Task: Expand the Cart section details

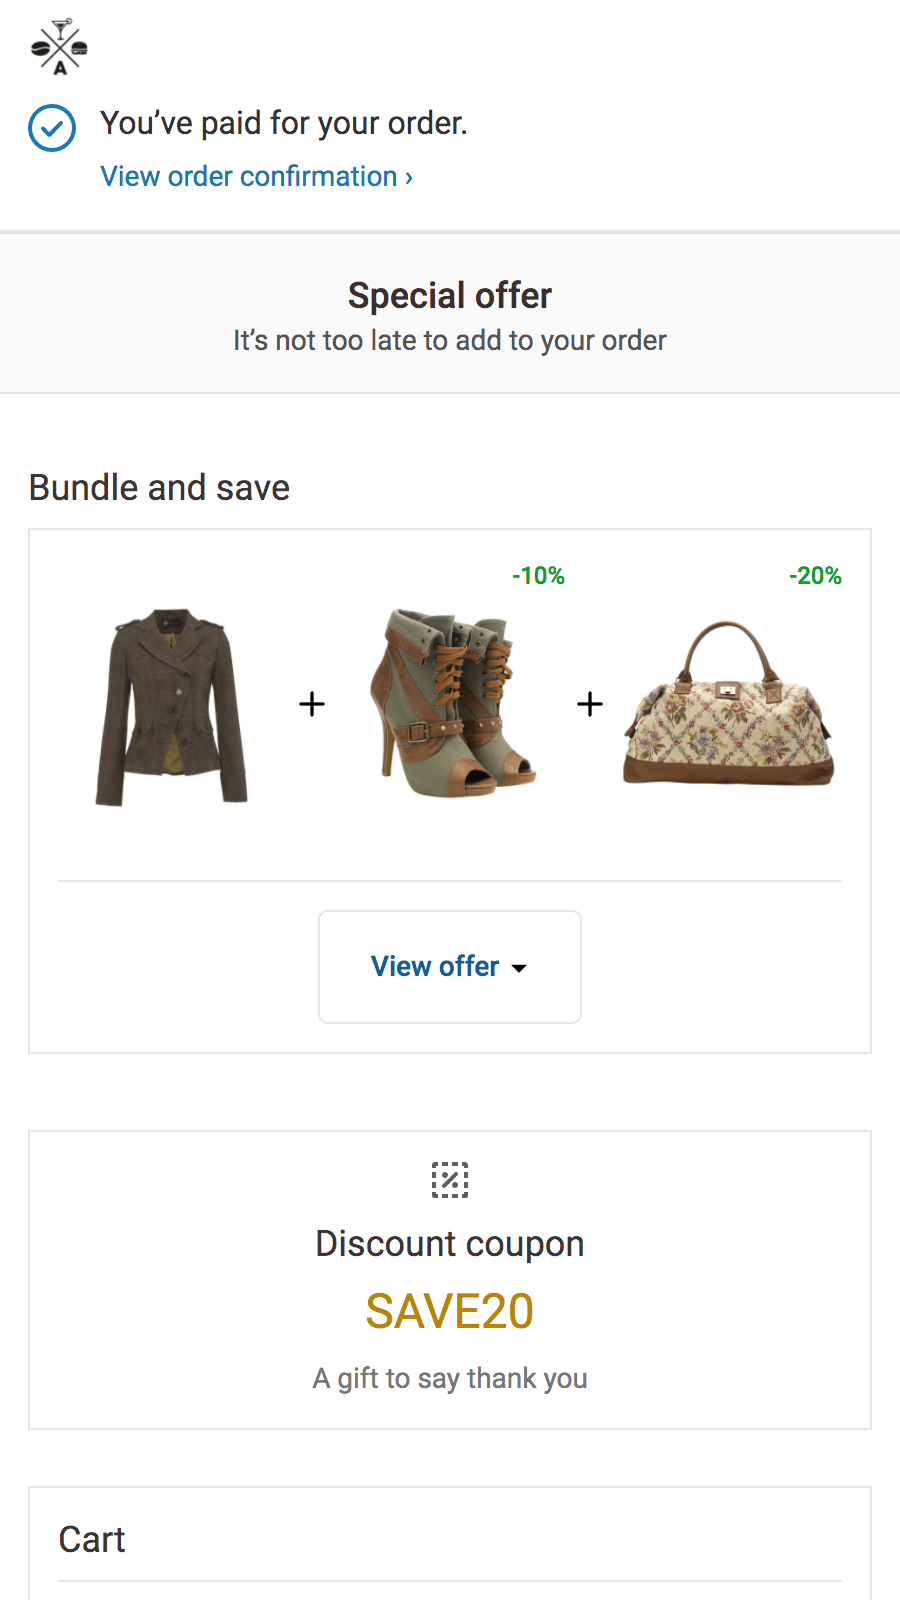Action: (x=92, y=1540)
